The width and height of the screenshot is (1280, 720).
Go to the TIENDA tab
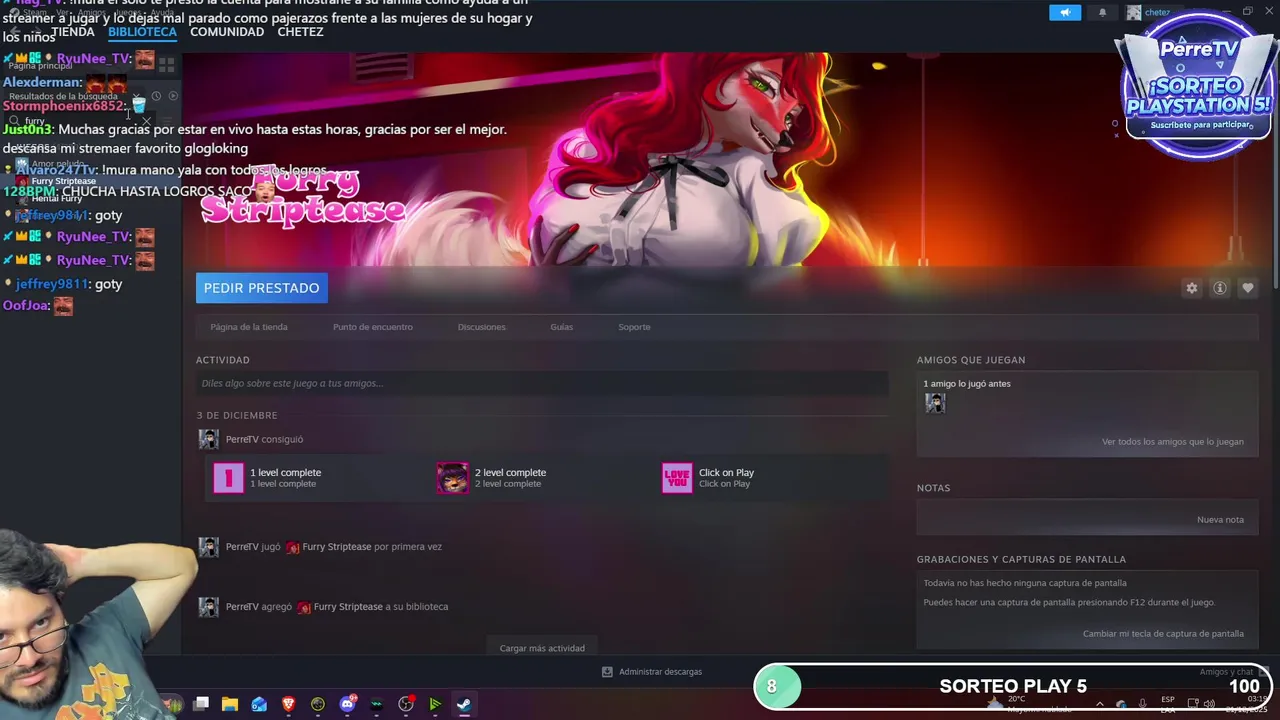pyautogui.click(x=72, y=32)
